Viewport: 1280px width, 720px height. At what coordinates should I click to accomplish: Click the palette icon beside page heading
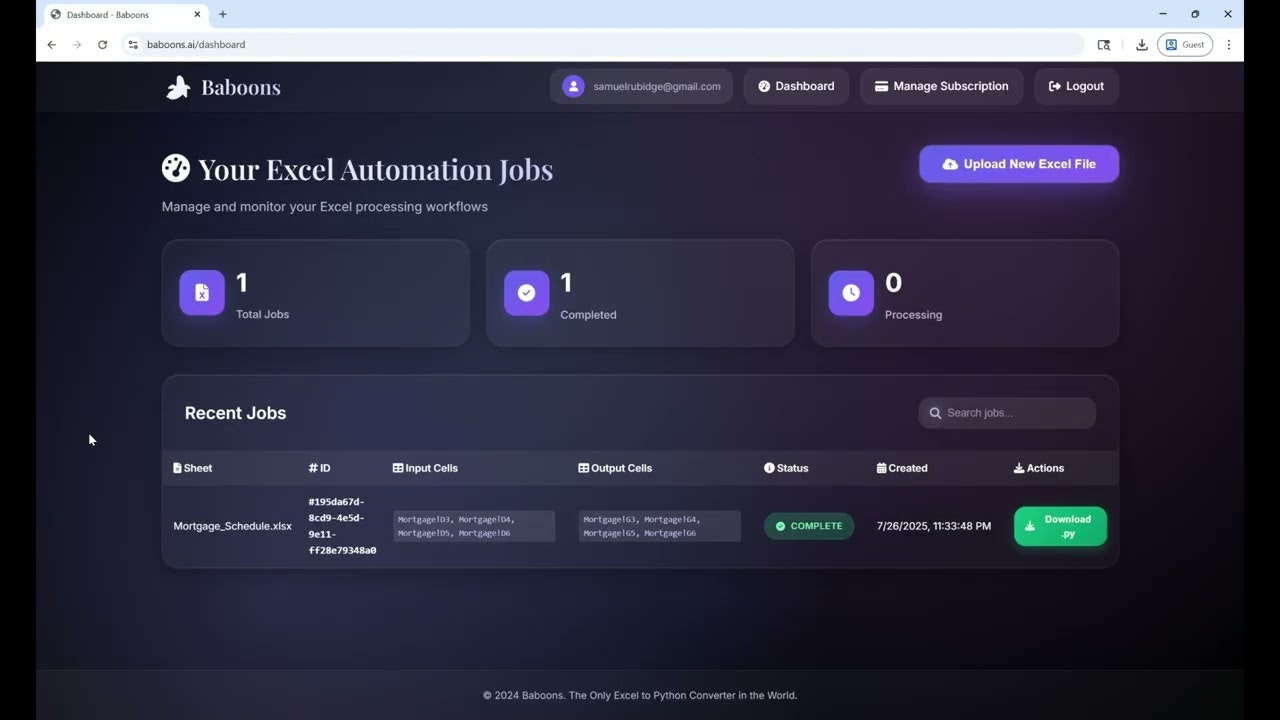[x=176, y=168]
